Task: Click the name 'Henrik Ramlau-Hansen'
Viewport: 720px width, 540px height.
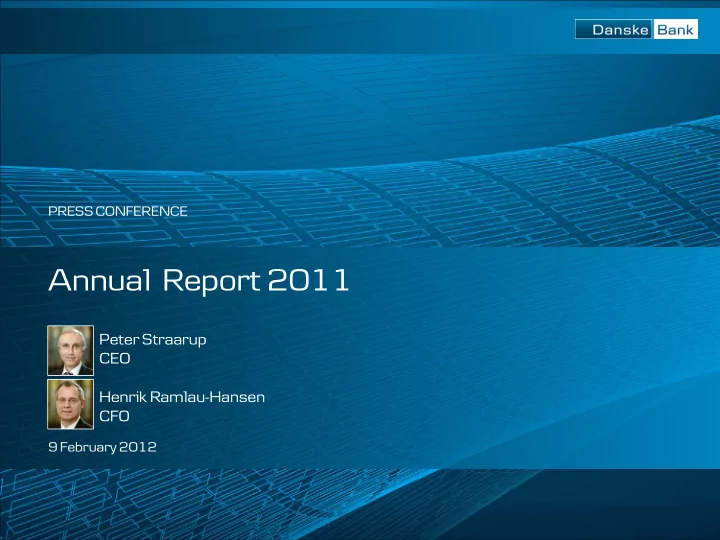Action: 182,397
